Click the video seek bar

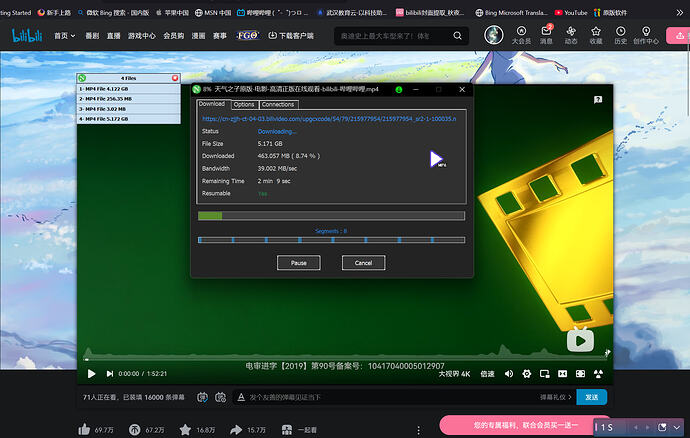[x=345, y=359]
